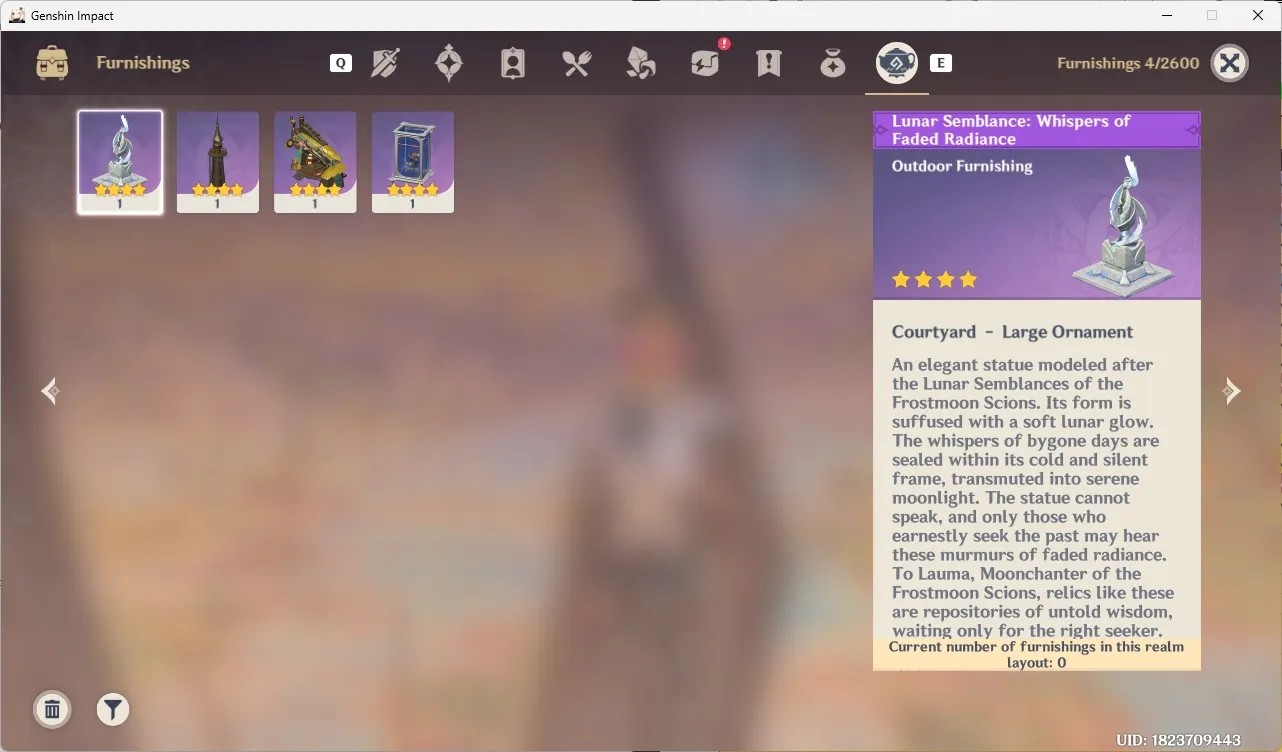This screenshot has width=1282, height=752.
Task: Click the 'Courtyard - Large Ornament' text
Action: [1012, 332]
